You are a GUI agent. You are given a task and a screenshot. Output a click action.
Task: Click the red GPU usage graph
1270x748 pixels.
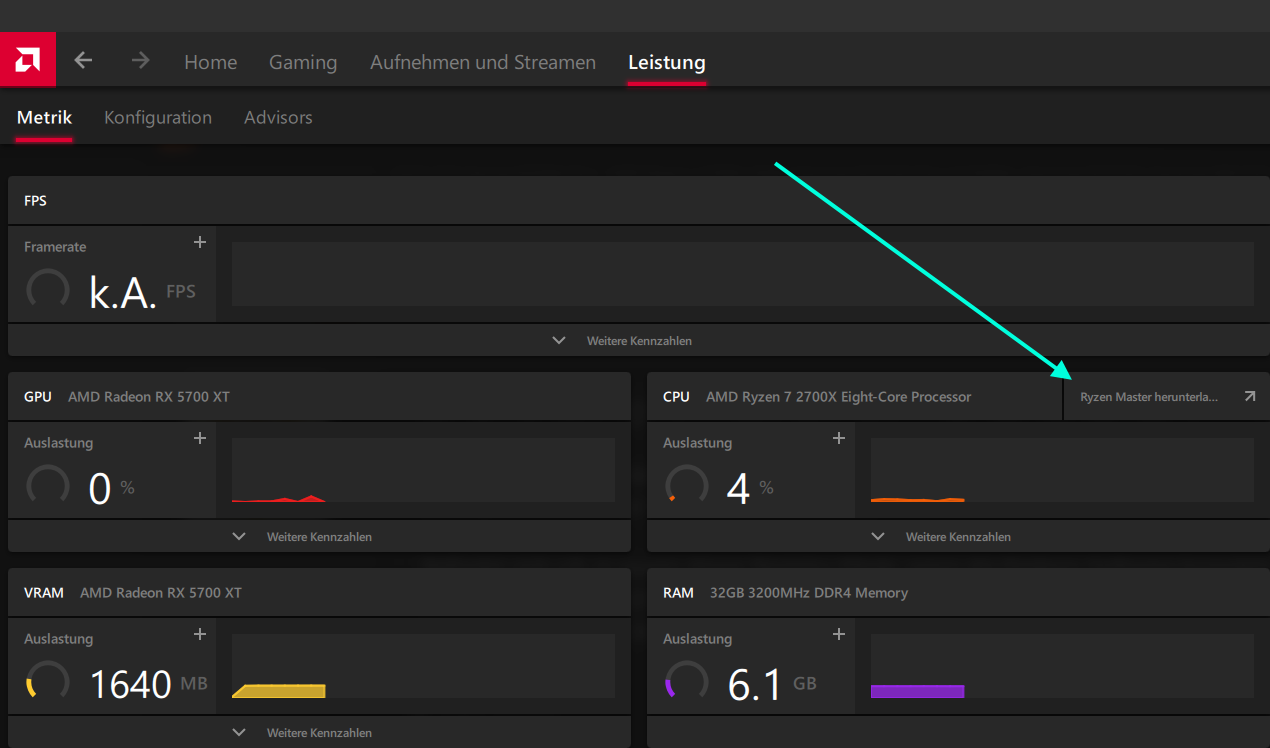[x=423, y=469]
